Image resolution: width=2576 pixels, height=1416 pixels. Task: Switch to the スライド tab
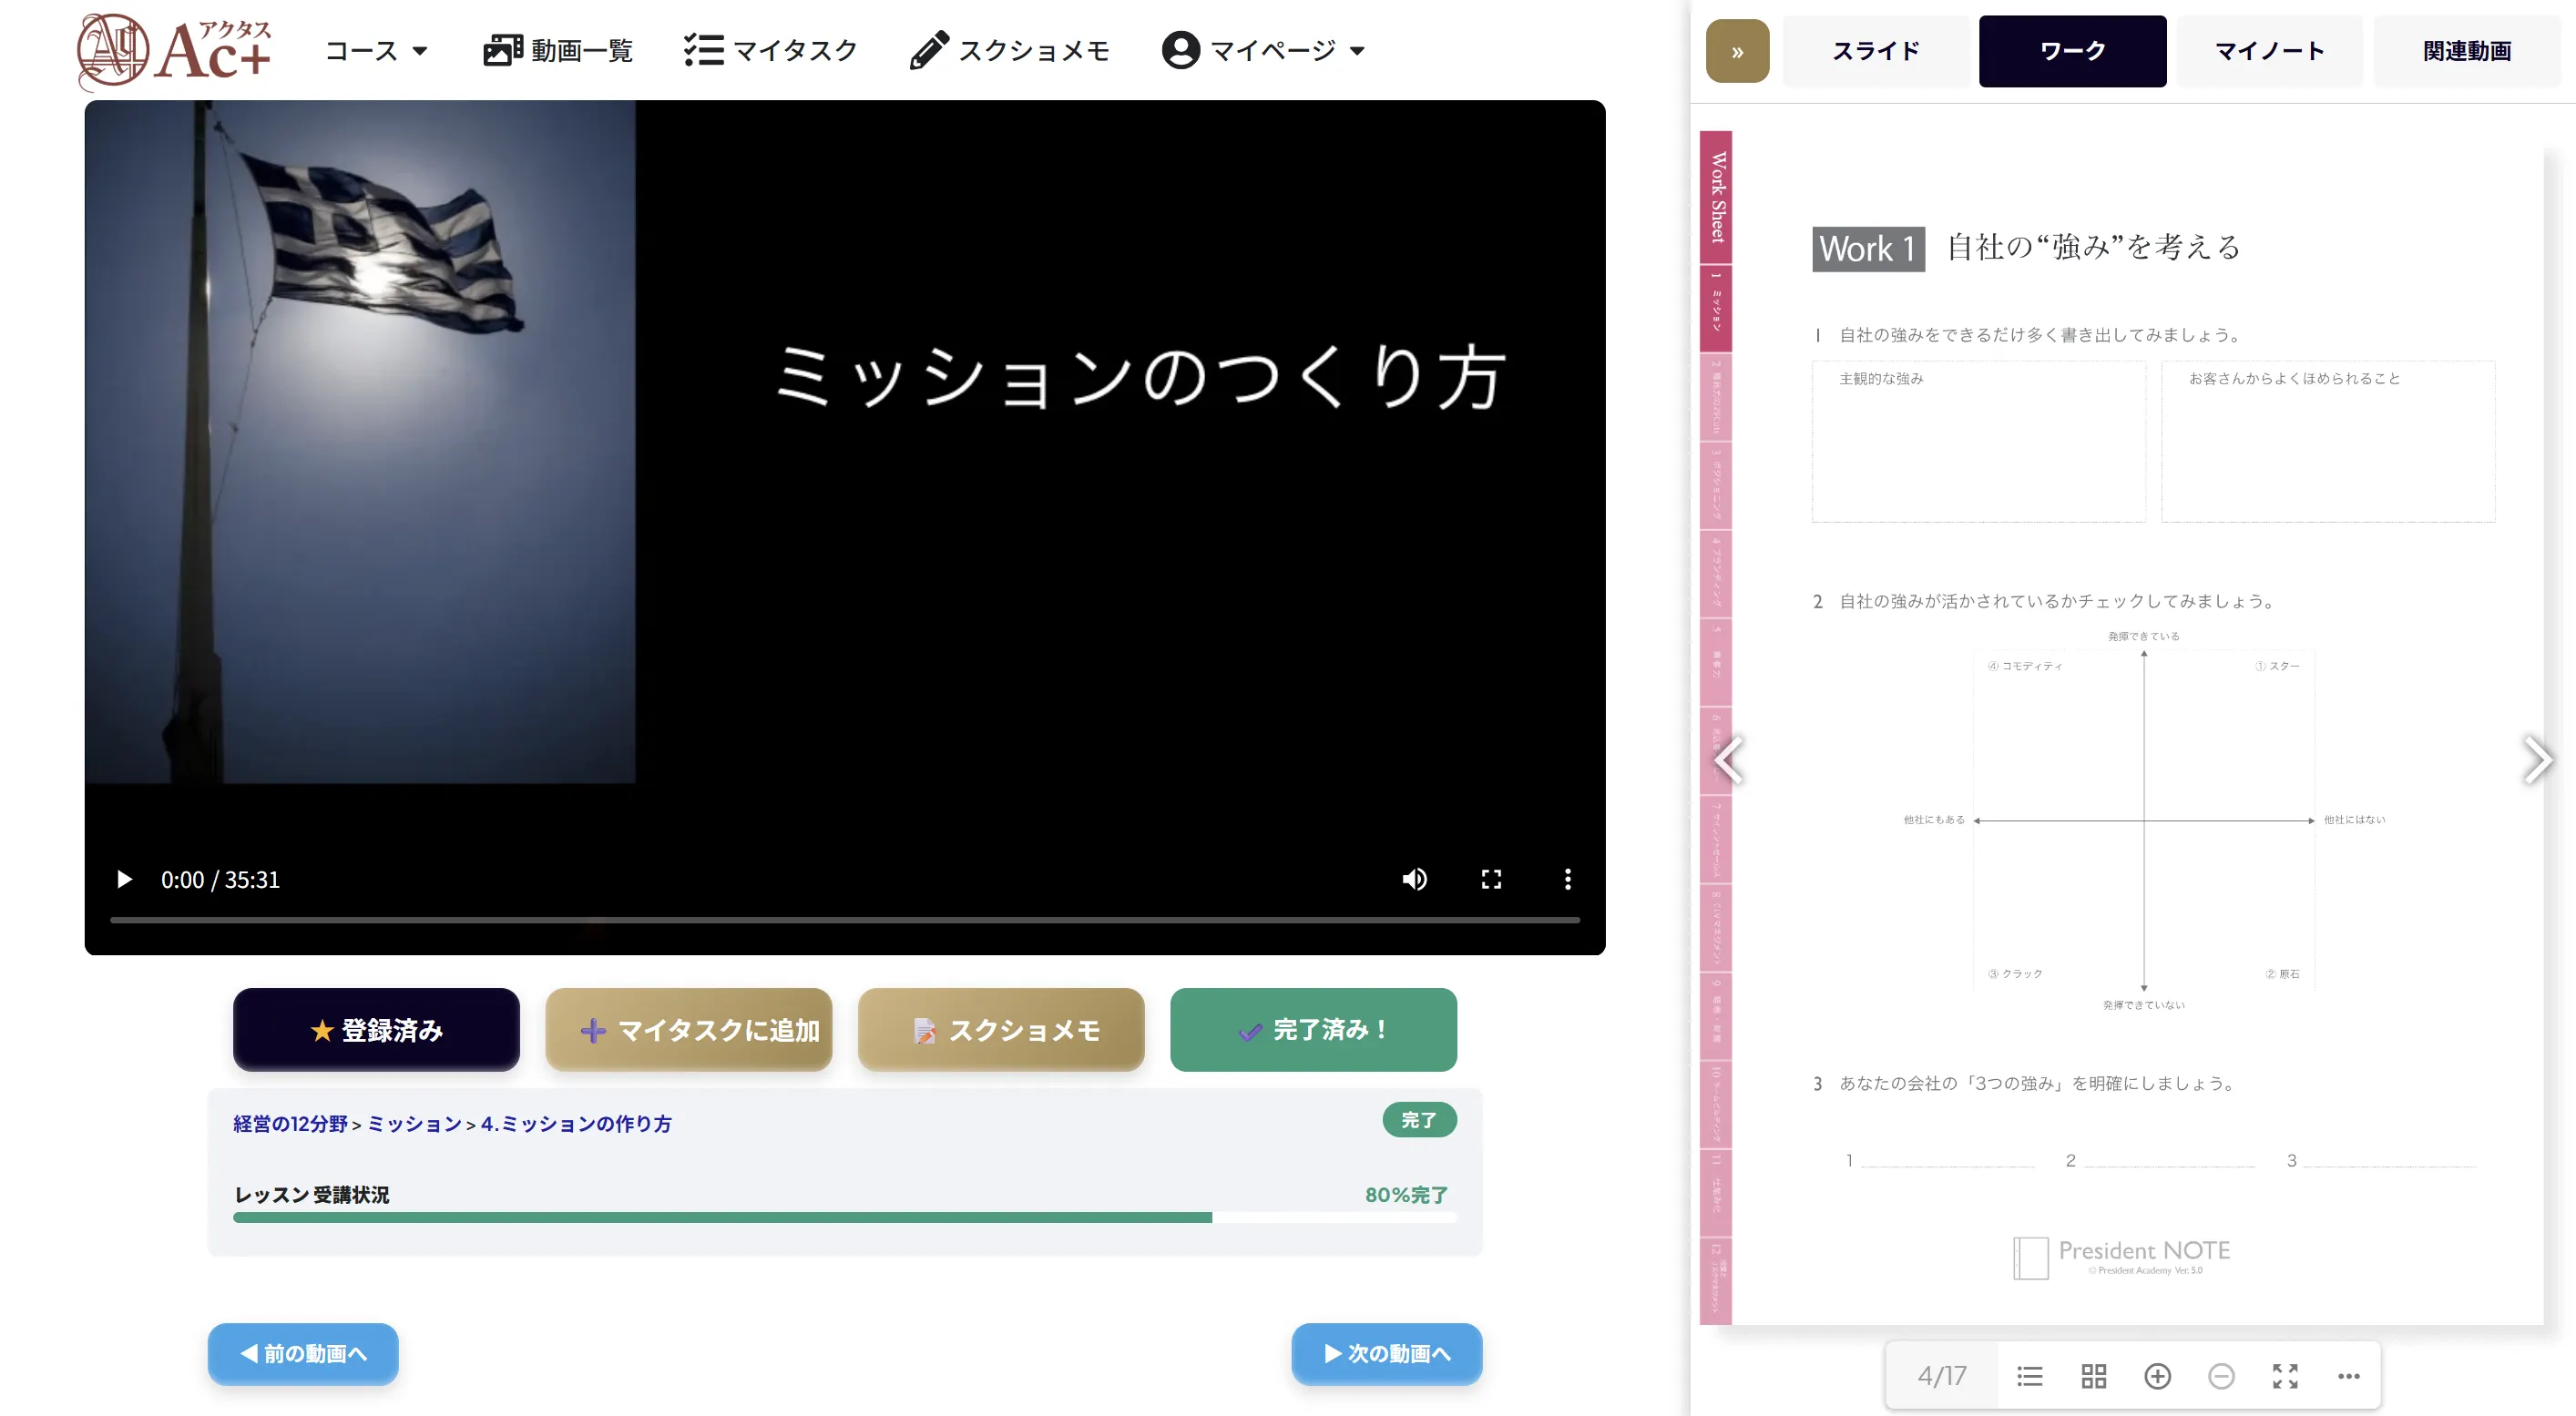point(1876,51)
